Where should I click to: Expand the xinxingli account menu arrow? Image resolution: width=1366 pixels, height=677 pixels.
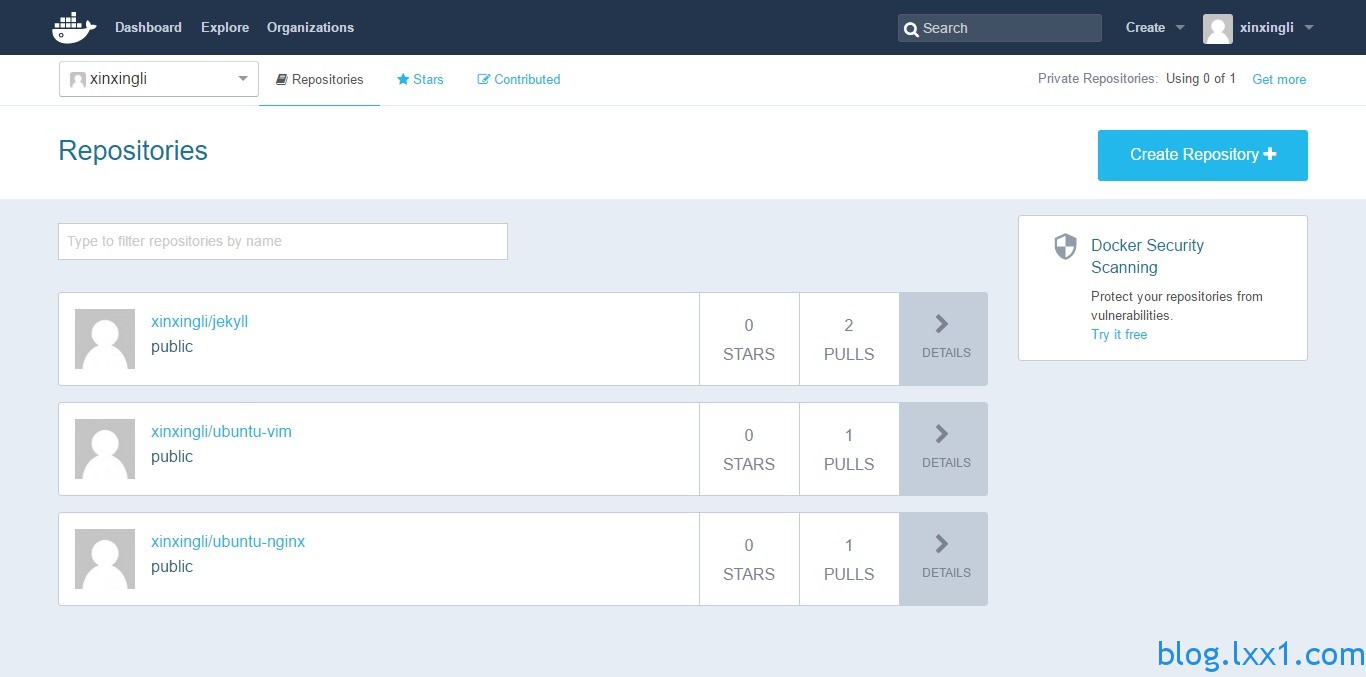tap(1309, 28)
